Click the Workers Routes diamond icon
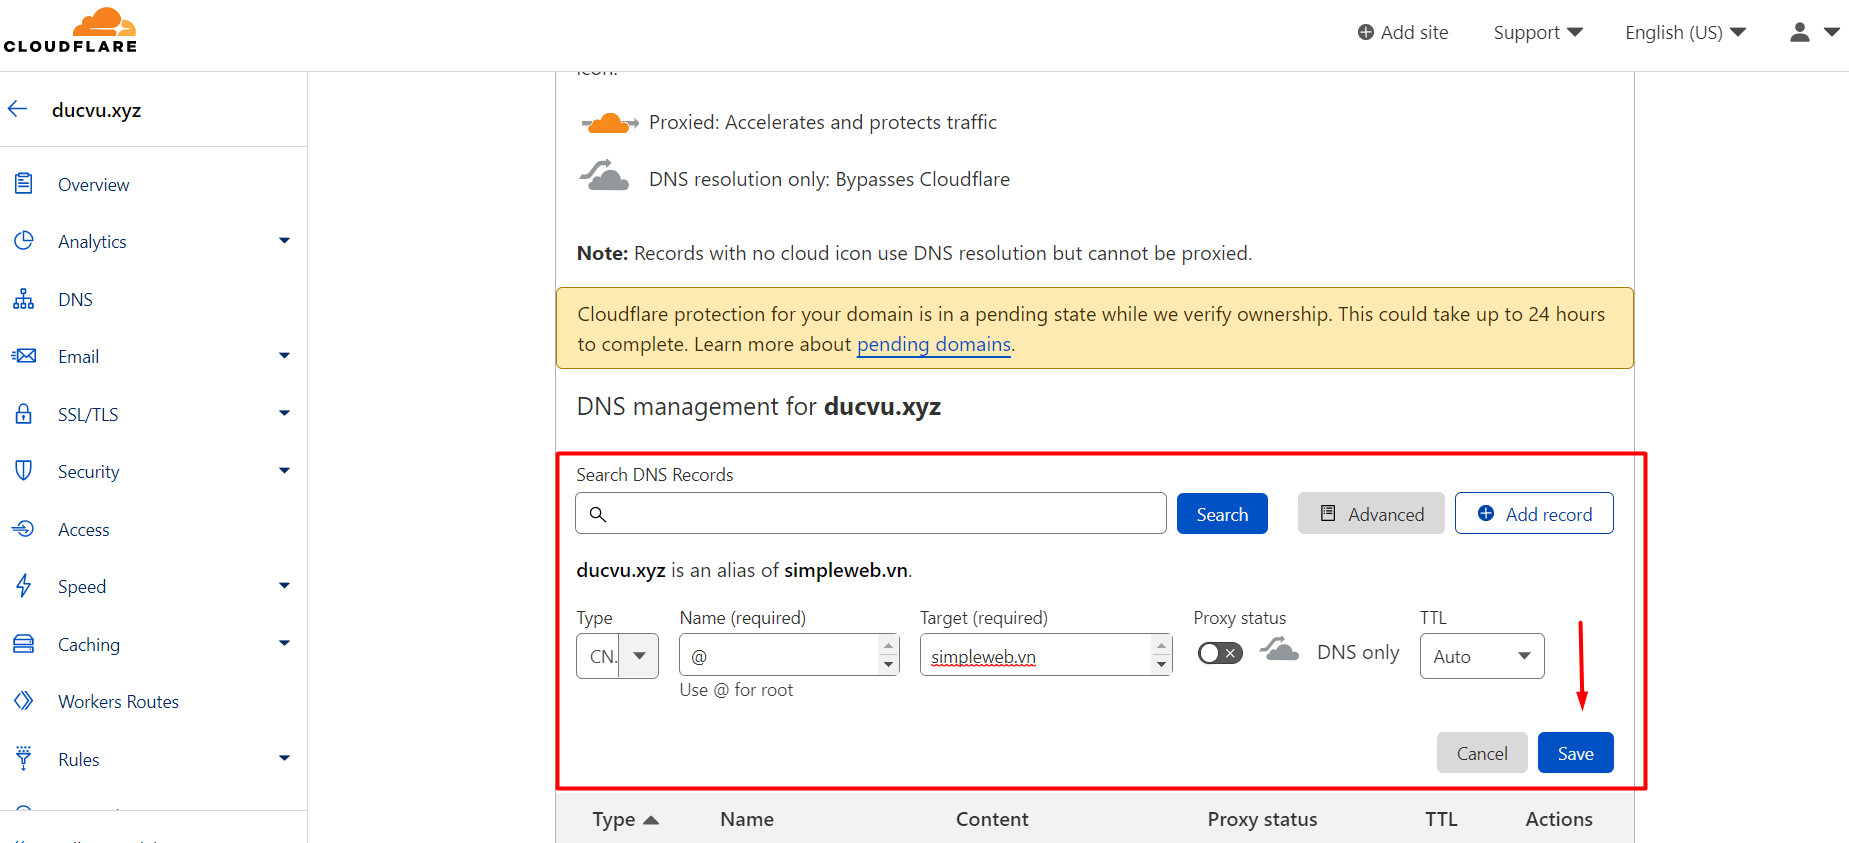1849x843 pixels. [24, 701]
